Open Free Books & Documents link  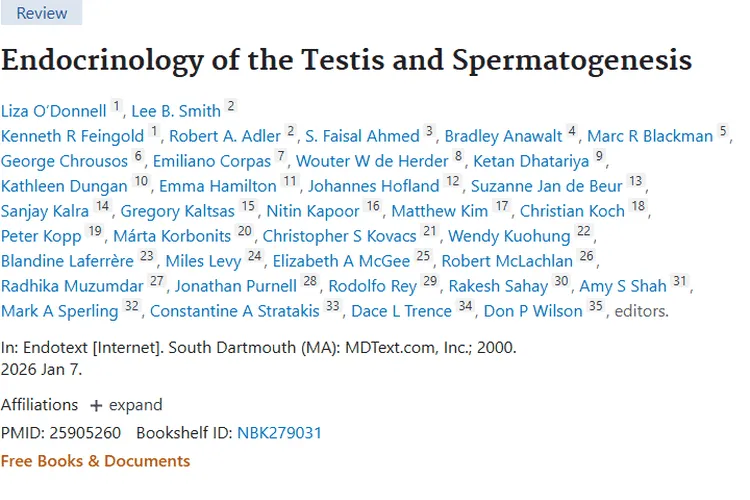tap(95, 461)
